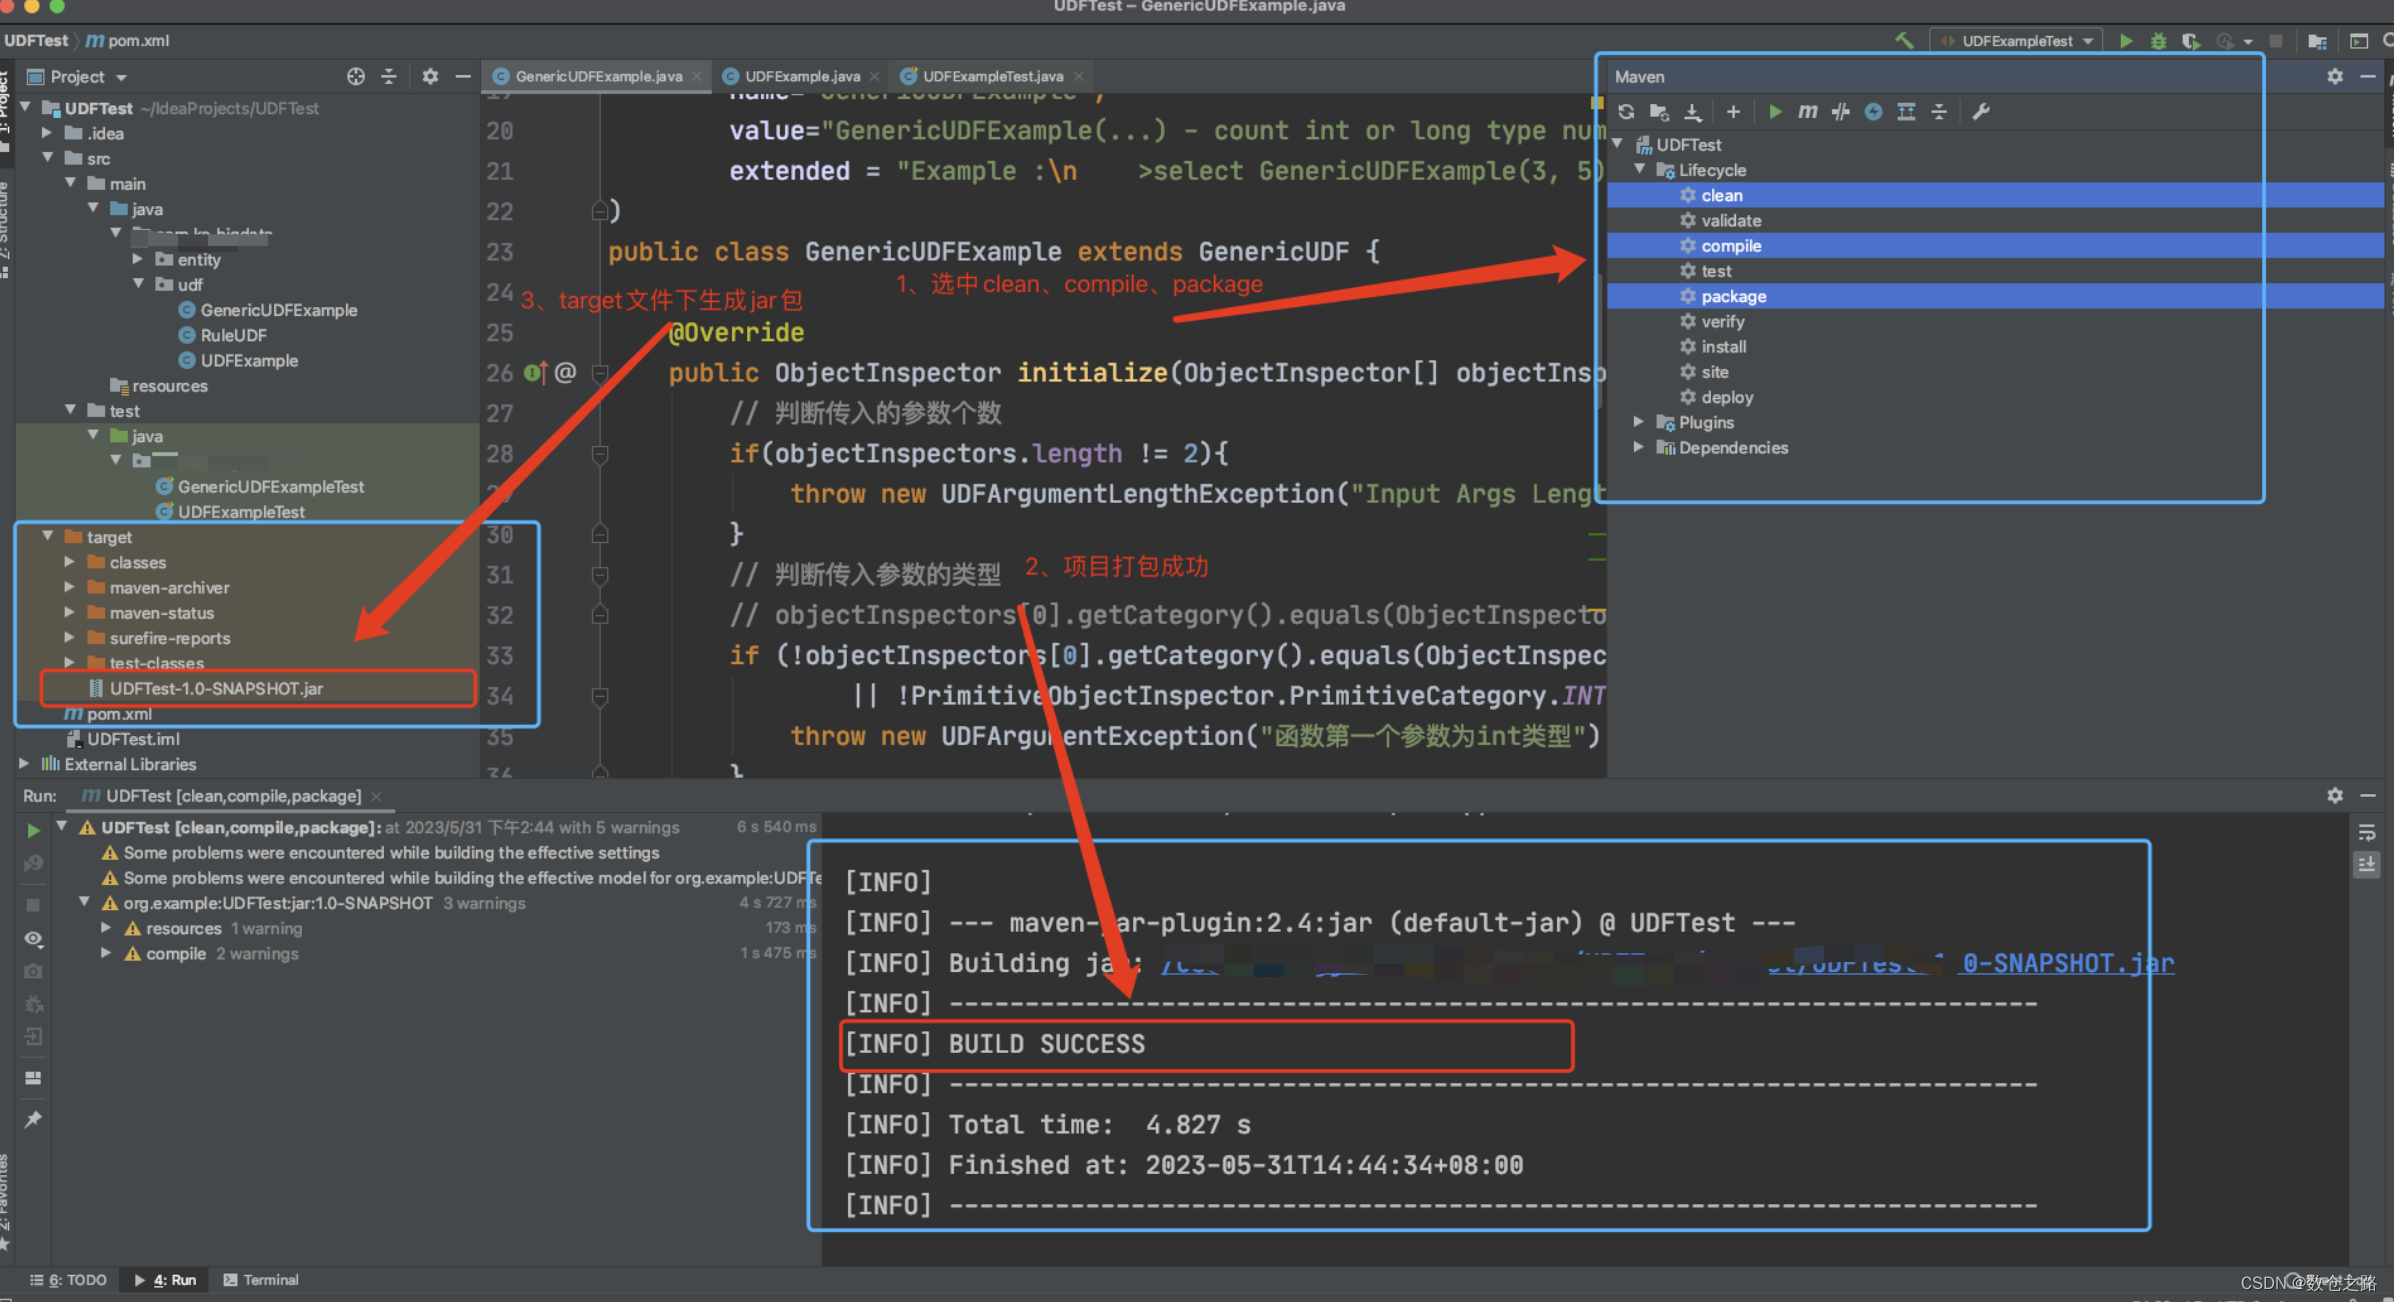Open the UDFExampleTest run configuration dropdown
The width and height of the screenshot is (2394, 1302).
point(2017,41)
